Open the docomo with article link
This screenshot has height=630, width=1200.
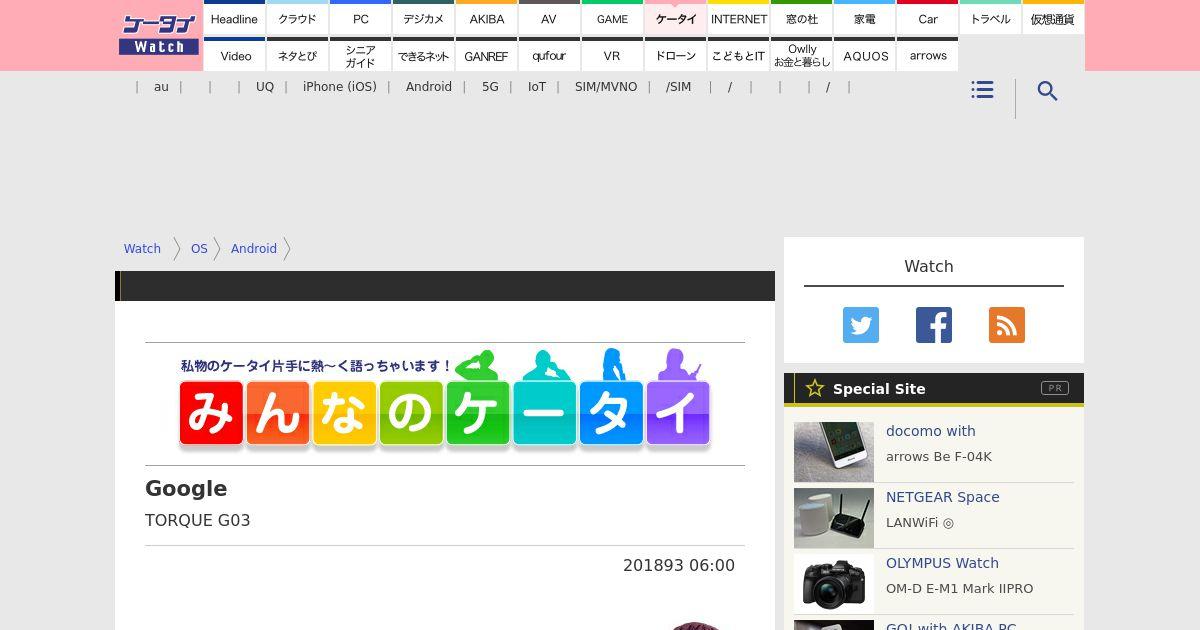(x=931, y=431)
